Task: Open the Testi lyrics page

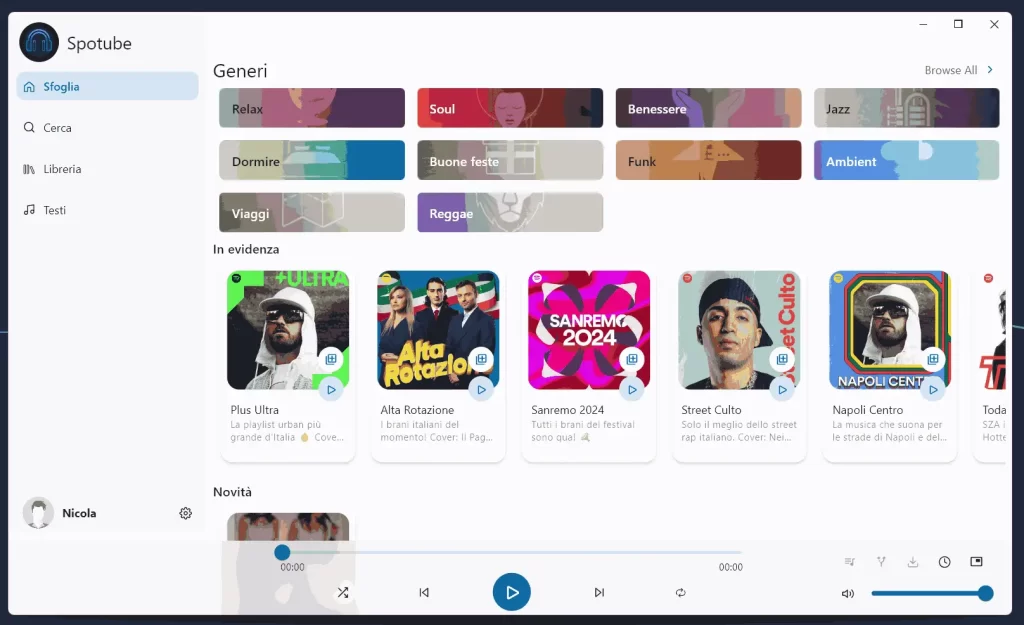Action: (x=107, y=210)
